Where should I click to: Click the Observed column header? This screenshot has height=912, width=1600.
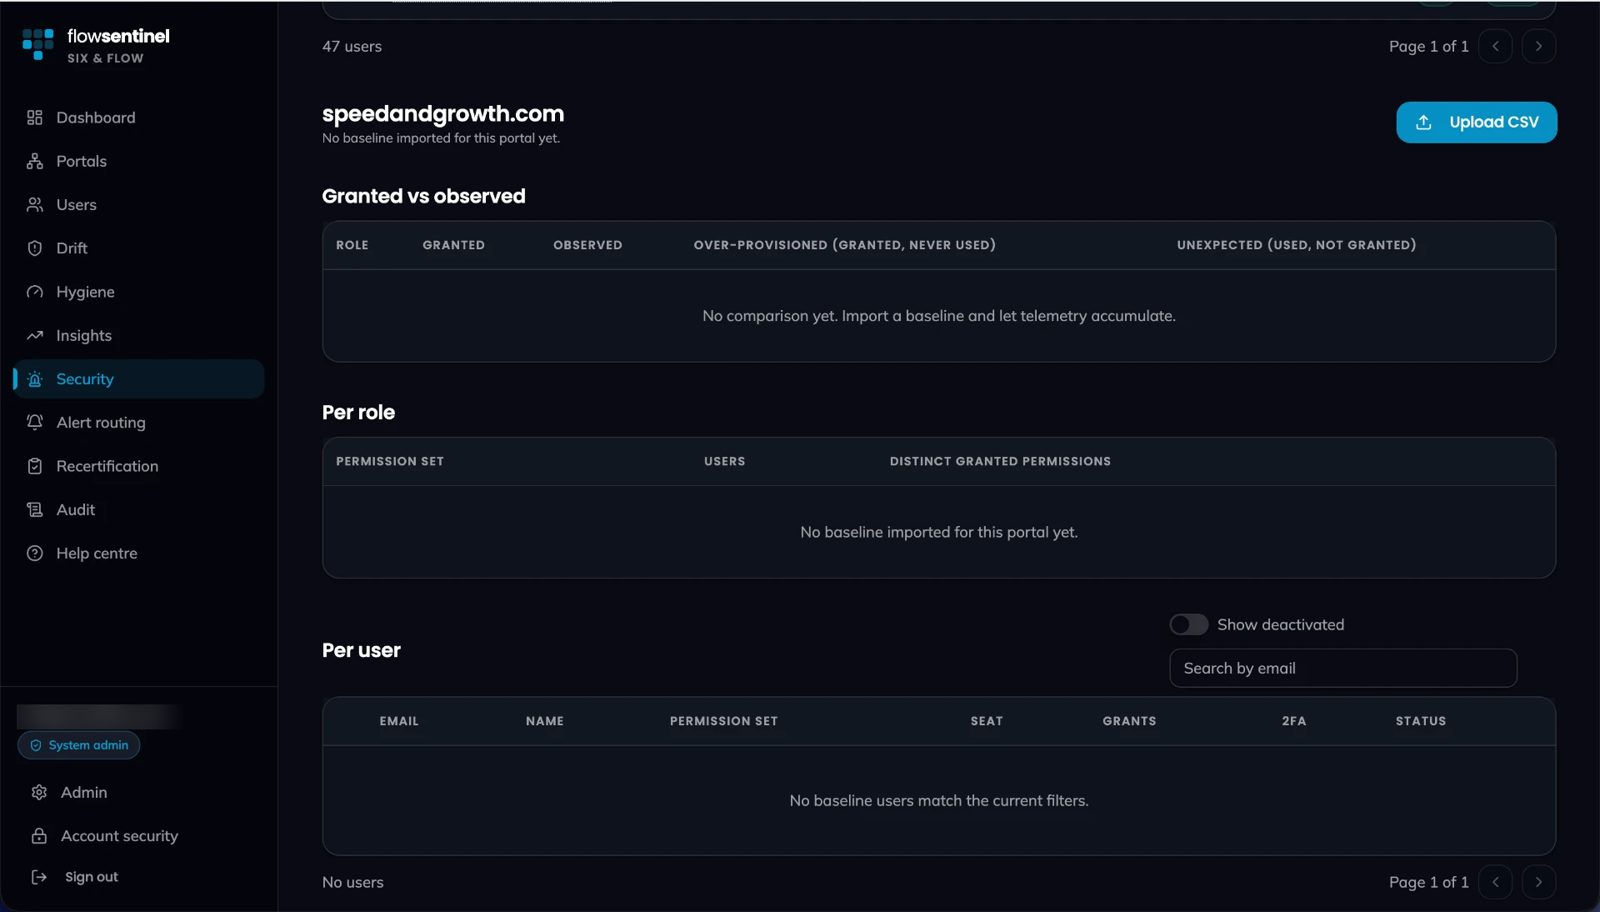tap(588, 245)
